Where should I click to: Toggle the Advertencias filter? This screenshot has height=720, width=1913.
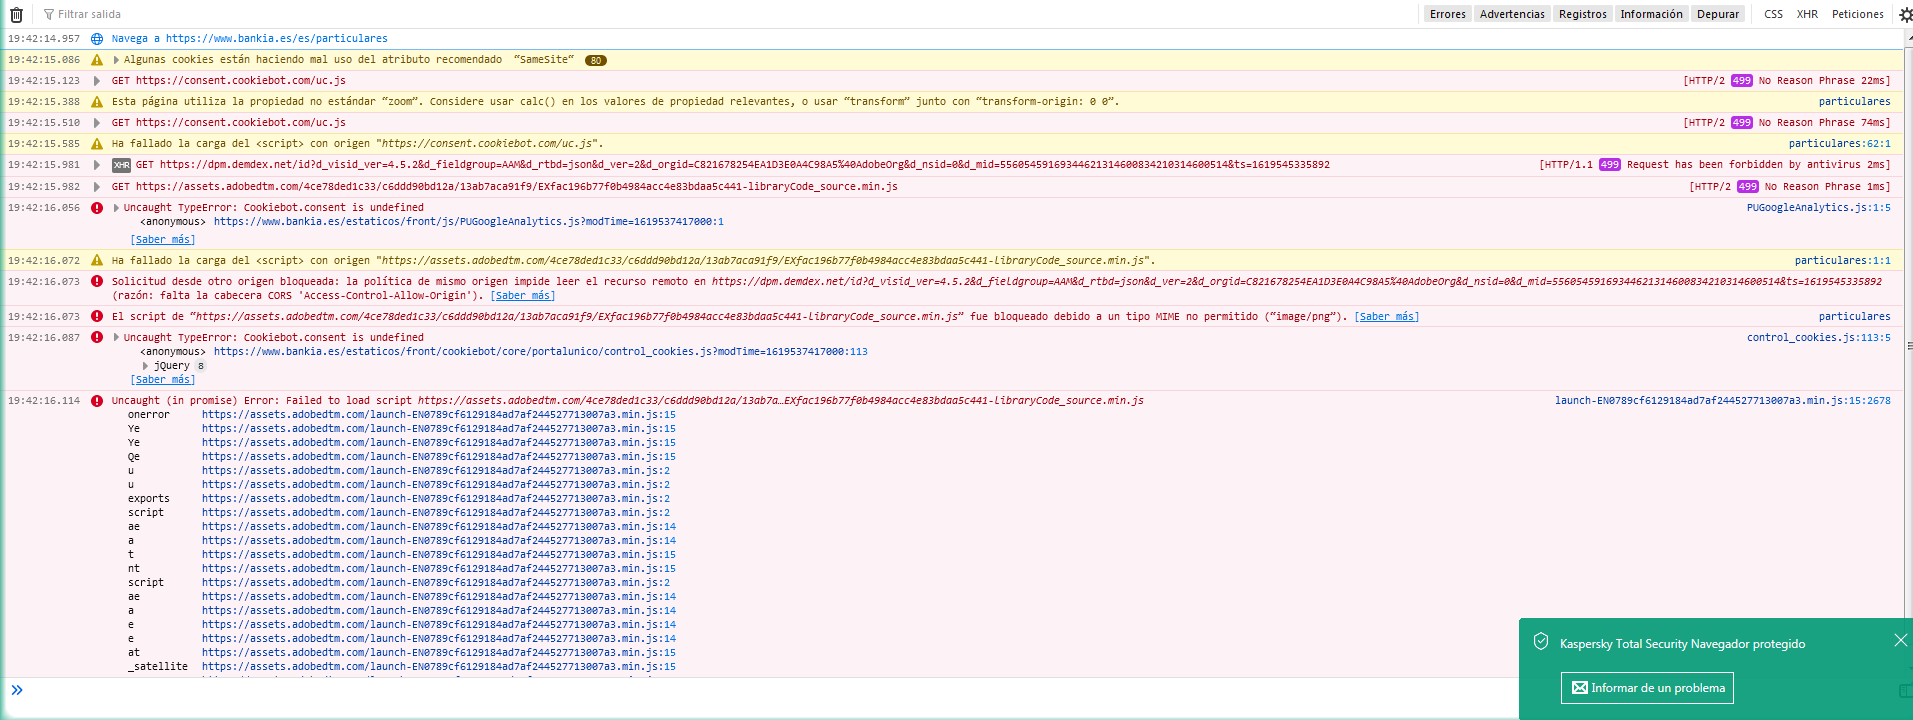coord(1512,14)
